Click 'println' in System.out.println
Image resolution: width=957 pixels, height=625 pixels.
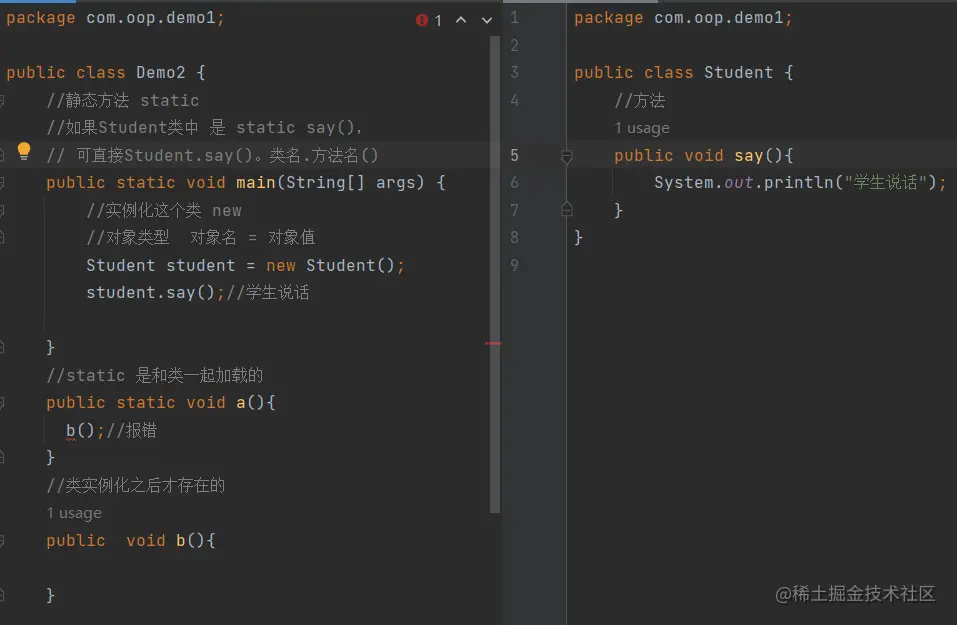799,182
